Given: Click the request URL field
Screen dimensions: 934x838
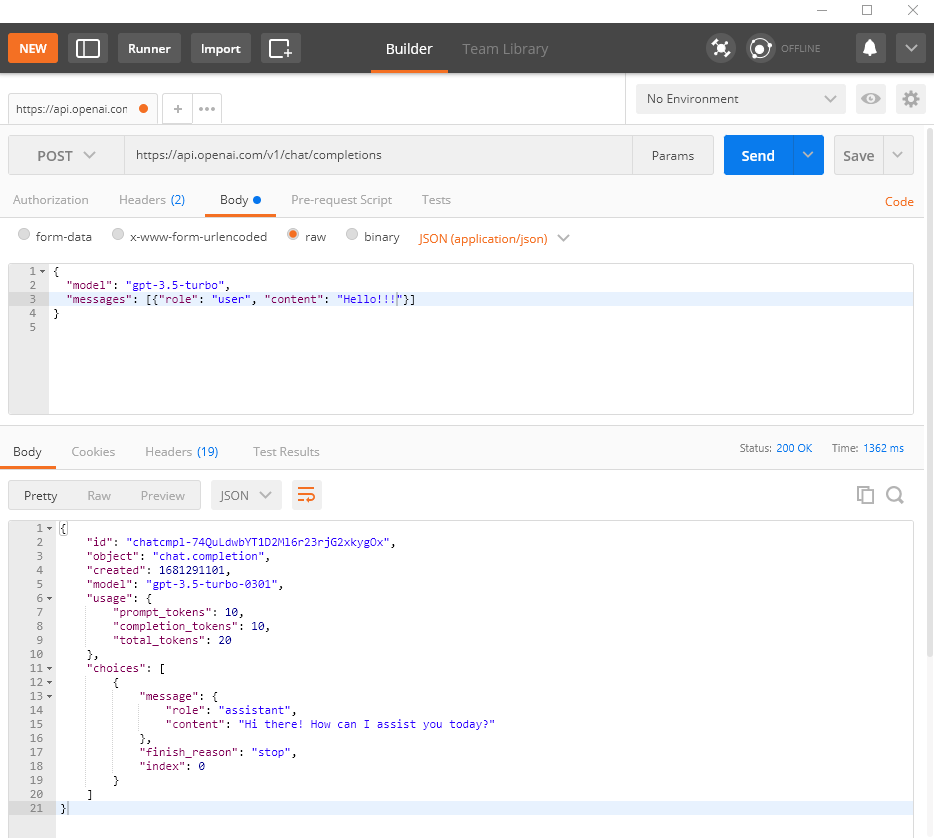Looking at the screenshot, I should 378,155.
